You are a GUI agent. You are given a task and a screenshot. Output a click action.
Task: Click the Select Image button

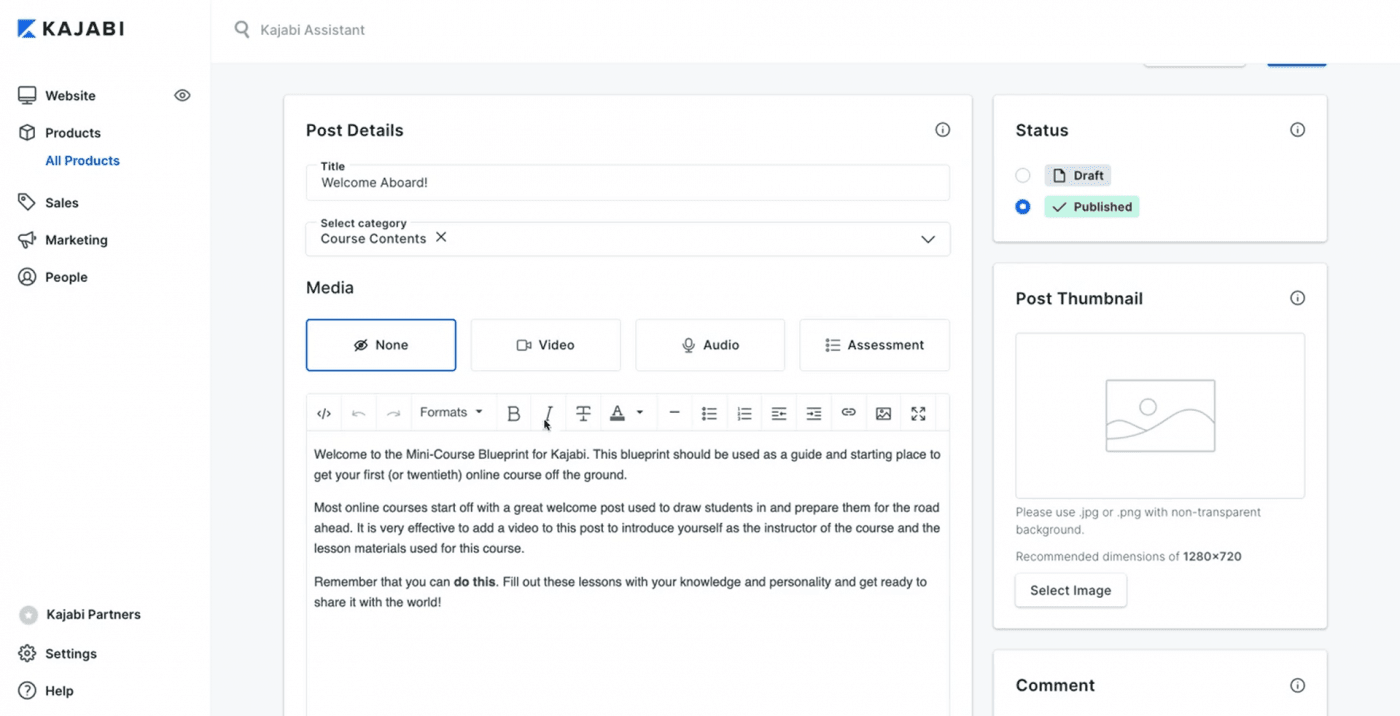tap(1071, 590)
